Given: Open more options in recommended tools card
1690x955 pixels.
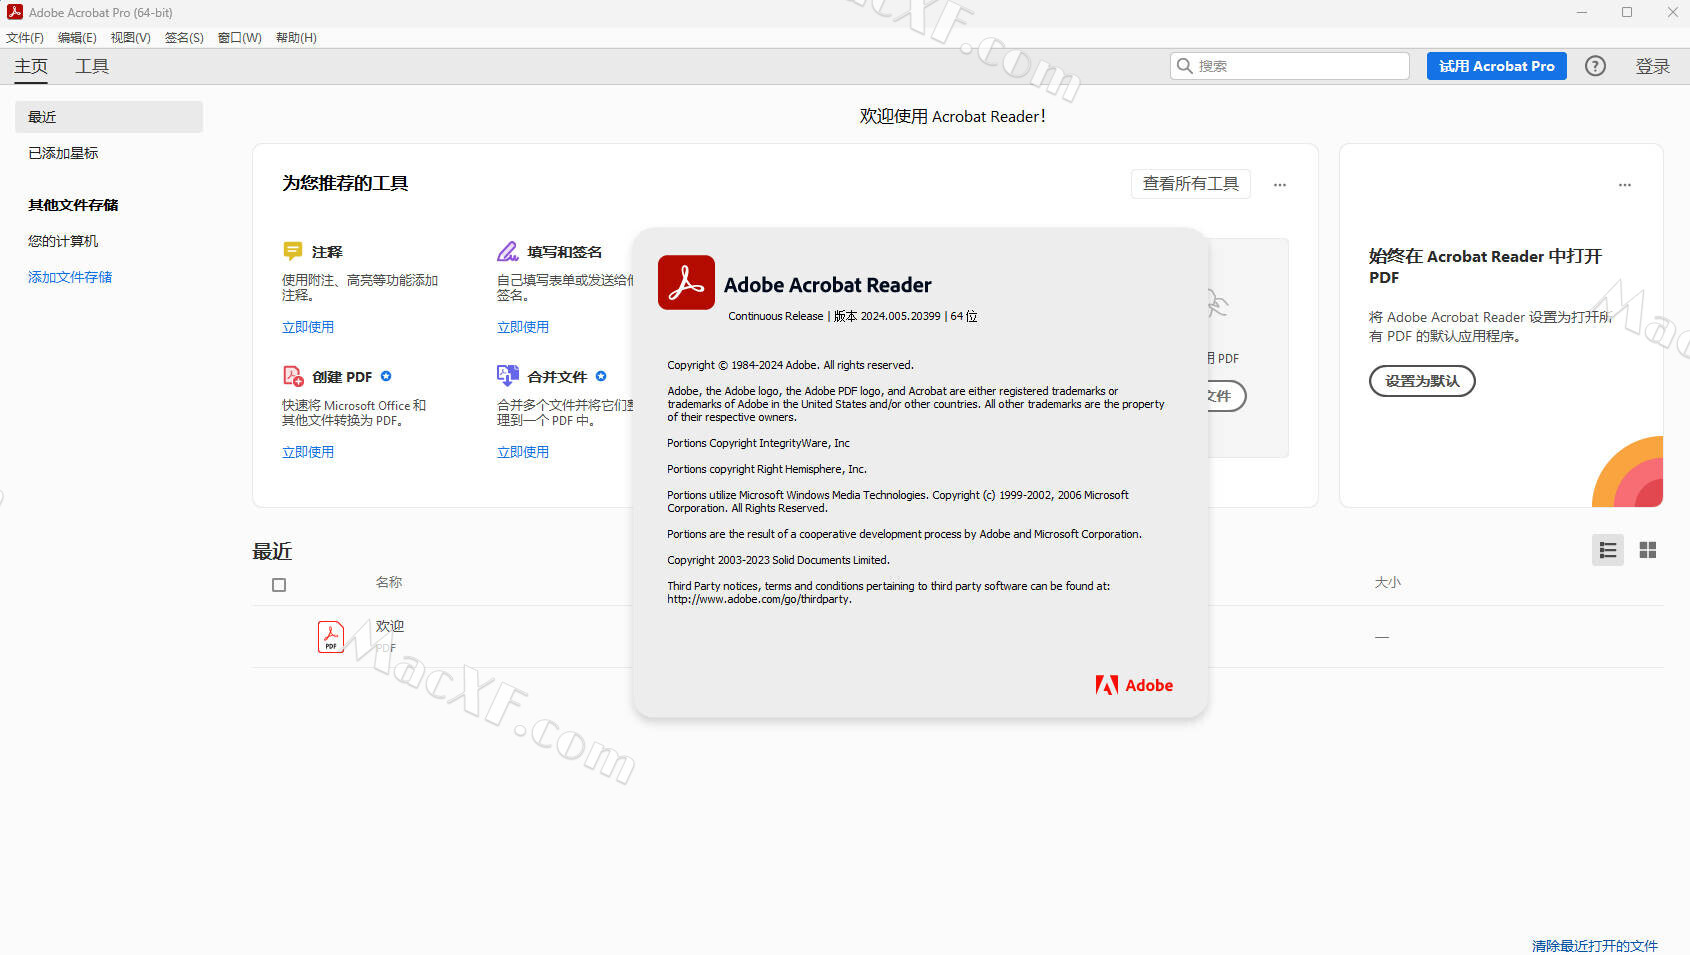Looking at the screenshot, I should coord(1280,185).
